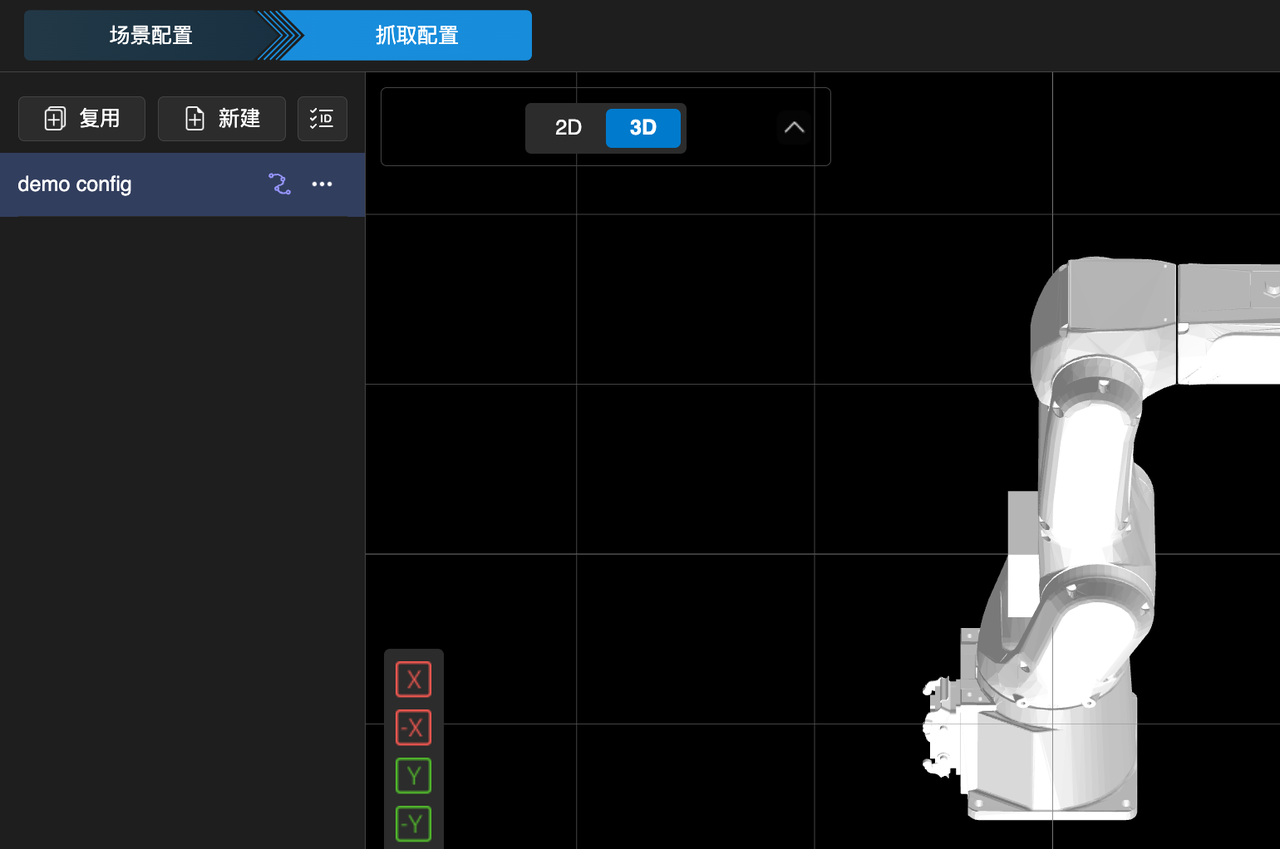Select the robot gripper end effector
Screen dimensions: 1280x849
pyautogui.click(x=940, y=725)
